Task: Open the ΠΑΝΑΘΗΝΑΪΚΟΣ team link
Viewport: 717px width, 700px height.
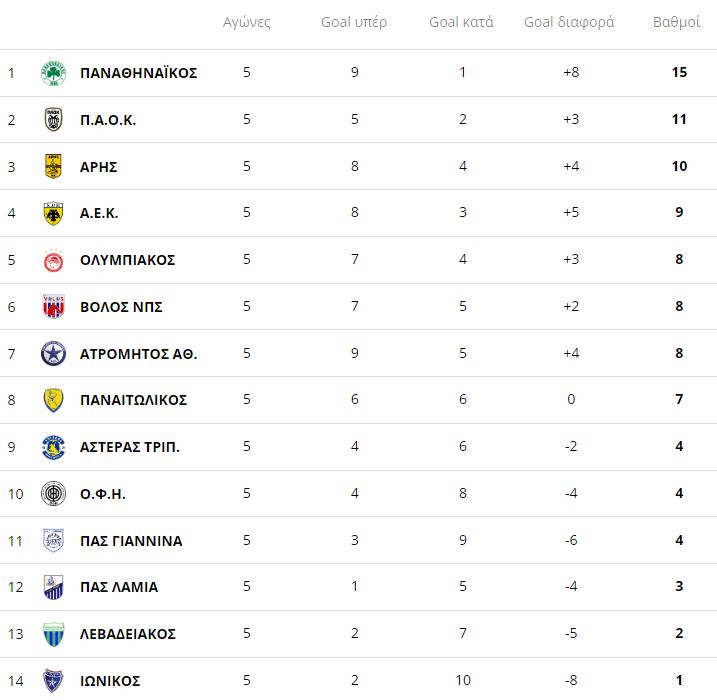Action: [138, 73]
